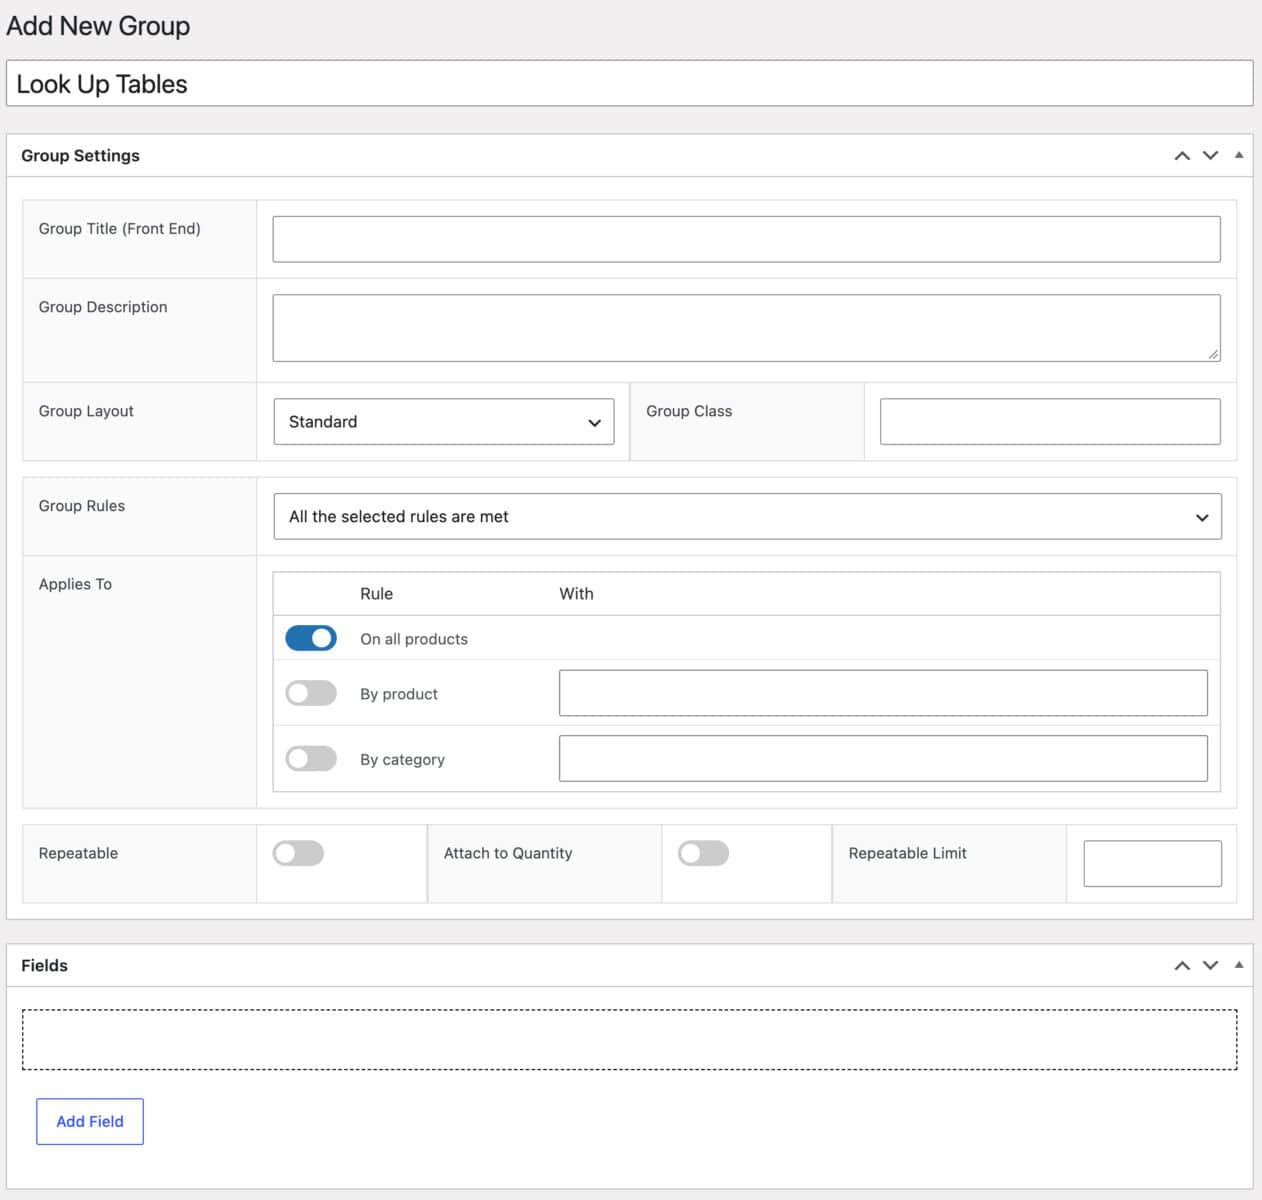Click the On all products label
The width and height of the screenshot is (1262, 1200).
tap(414, 639)
